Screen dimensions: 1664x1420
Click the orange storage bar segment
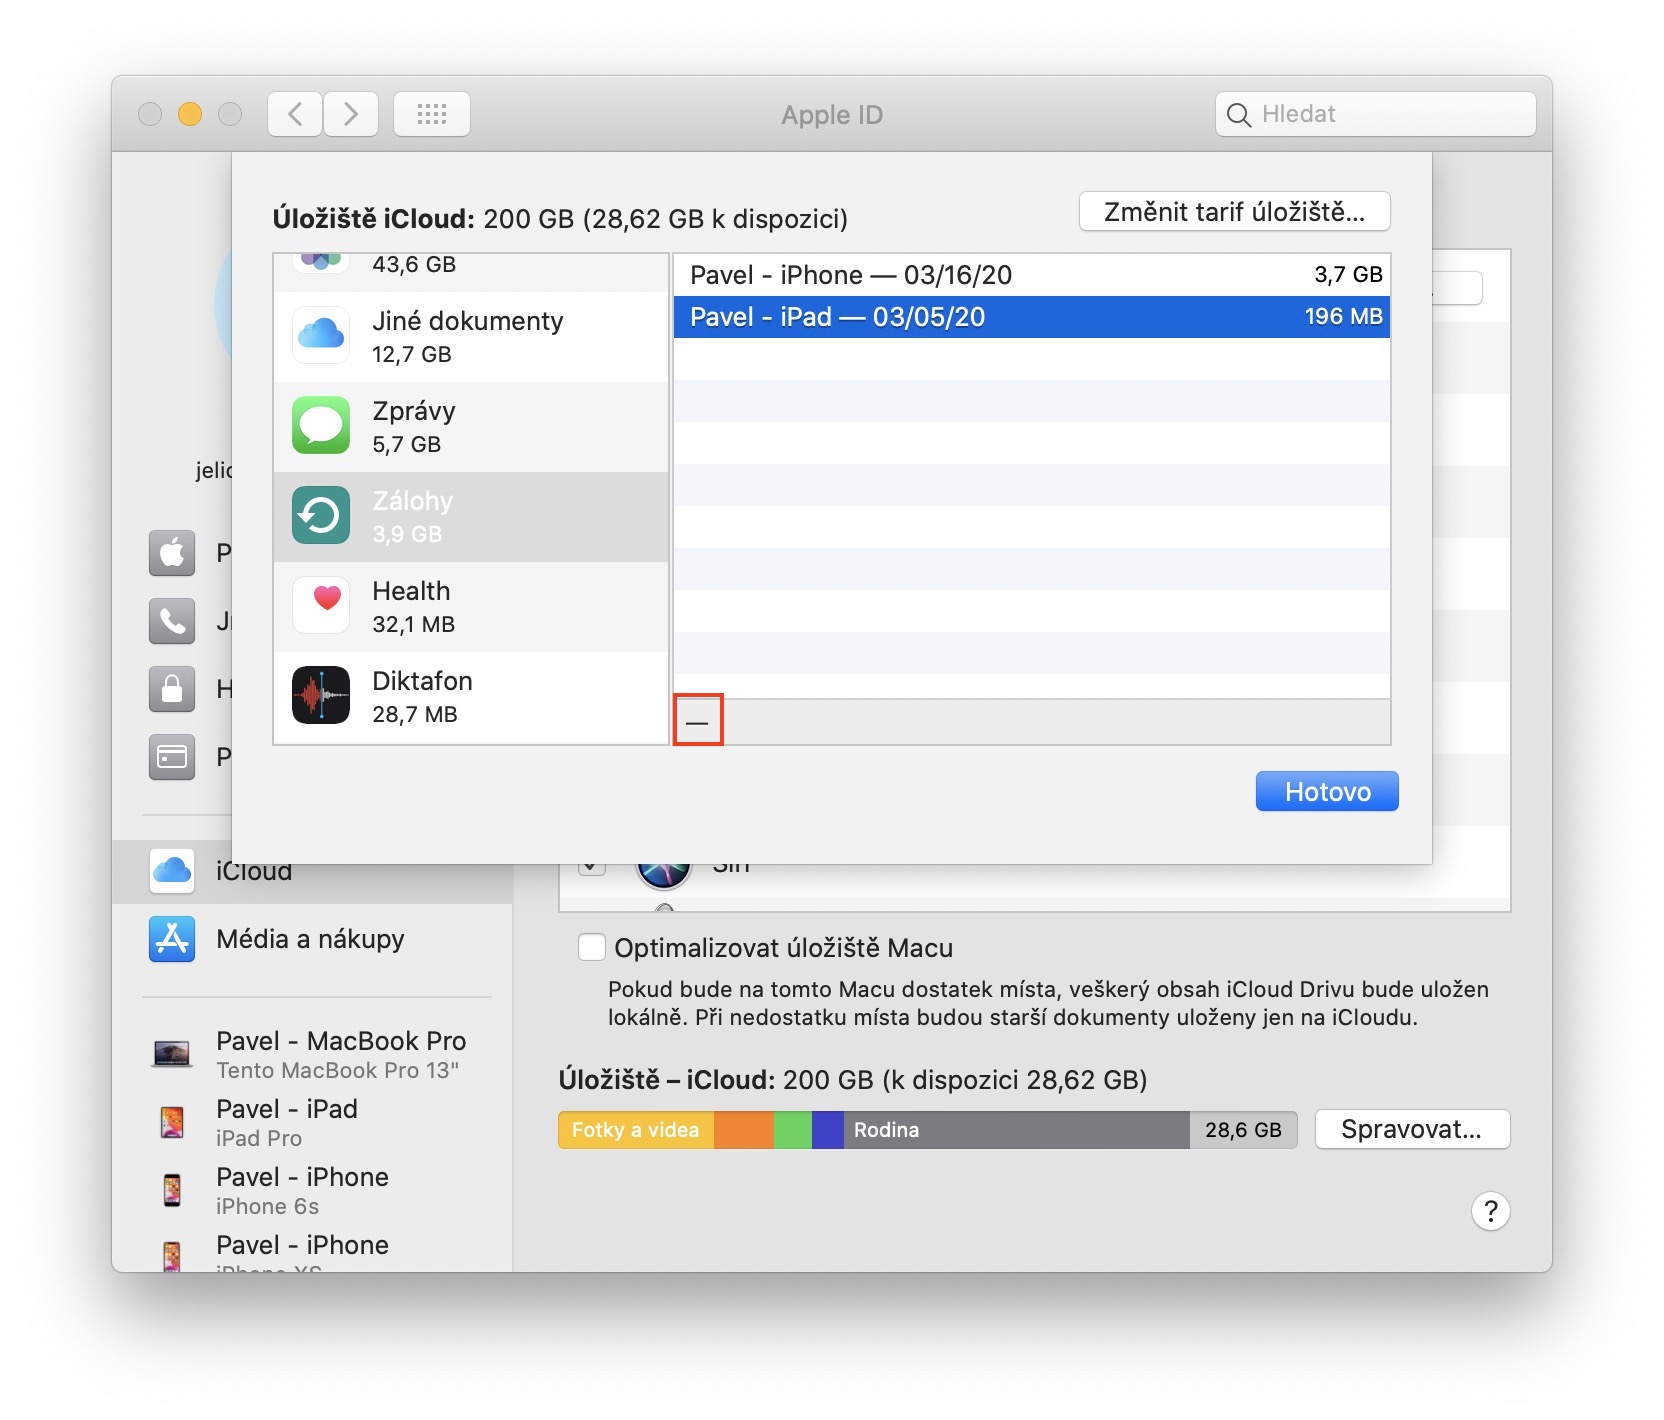tap(744, 1130)
